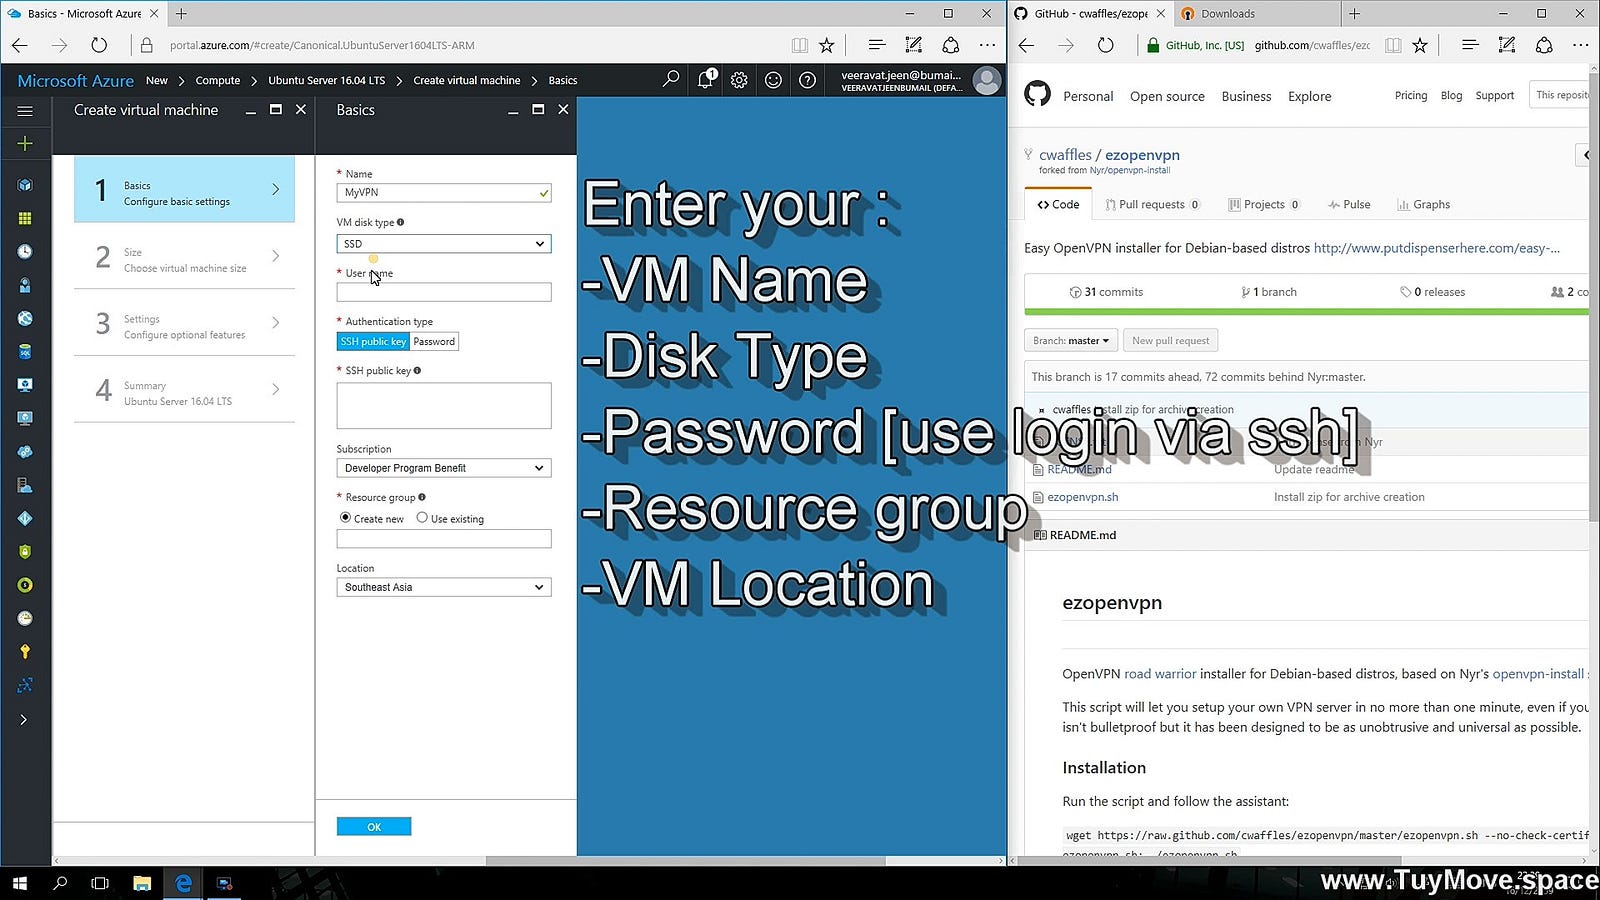Viewport: 1600px width, 900px height.
Task: Open step 1 Basics blade
Action: click(x=184, y=189)
